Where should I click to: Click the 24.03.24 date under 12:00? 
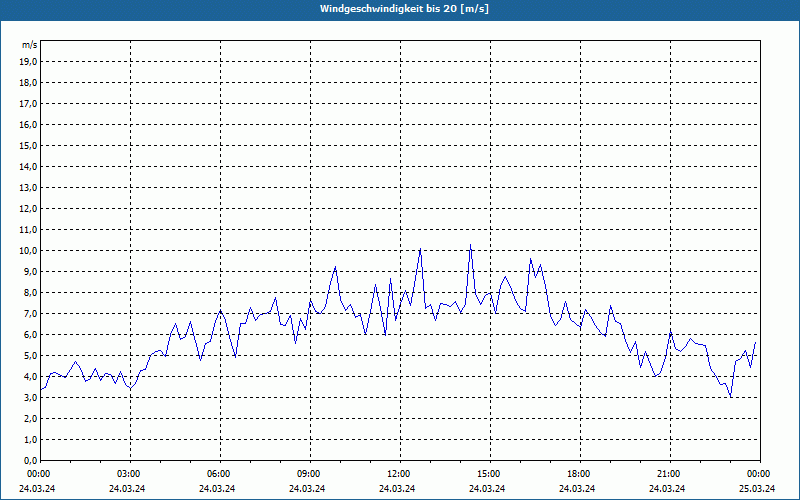click(397, 489)
